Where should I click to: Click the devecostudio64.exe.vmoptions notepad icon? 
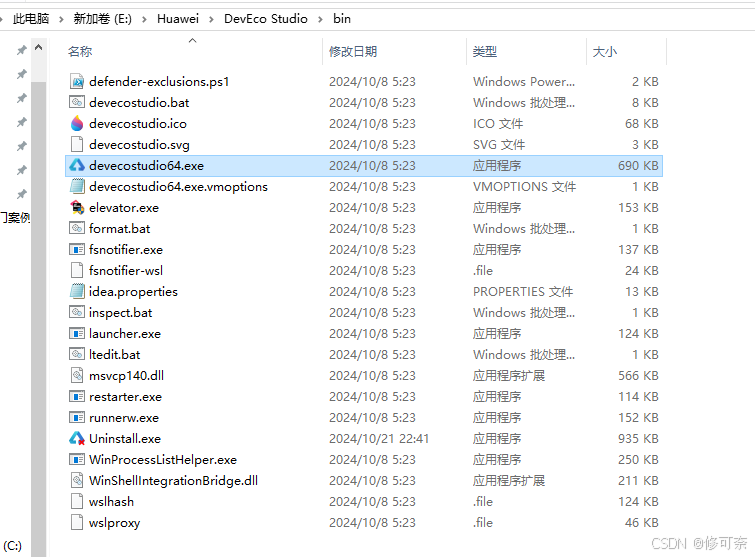click(77, 186)
